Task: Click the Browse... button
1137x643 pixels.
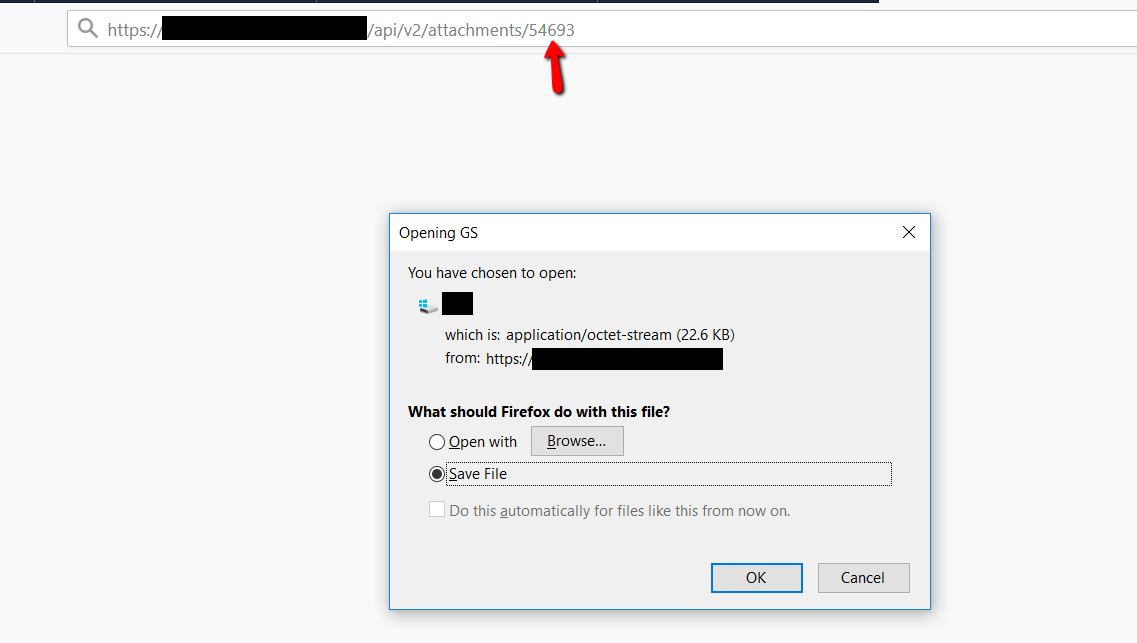Action: point(577,441)
